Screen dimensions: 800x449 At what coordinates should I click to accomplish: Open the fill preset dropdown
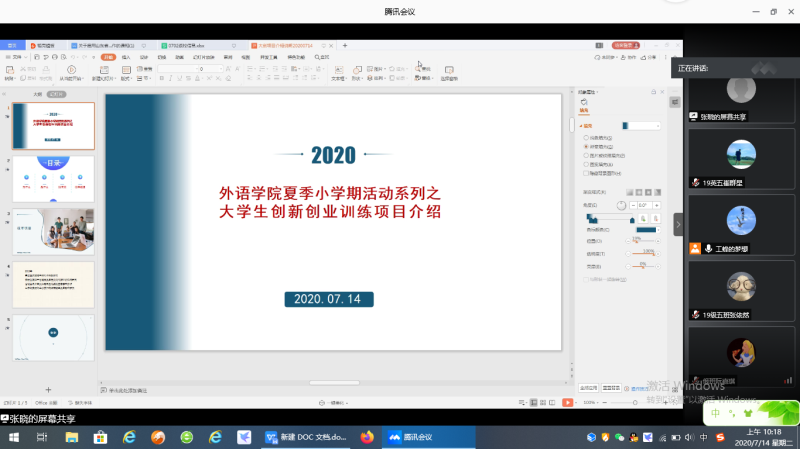pyautogui.click(x=640, y=126)
